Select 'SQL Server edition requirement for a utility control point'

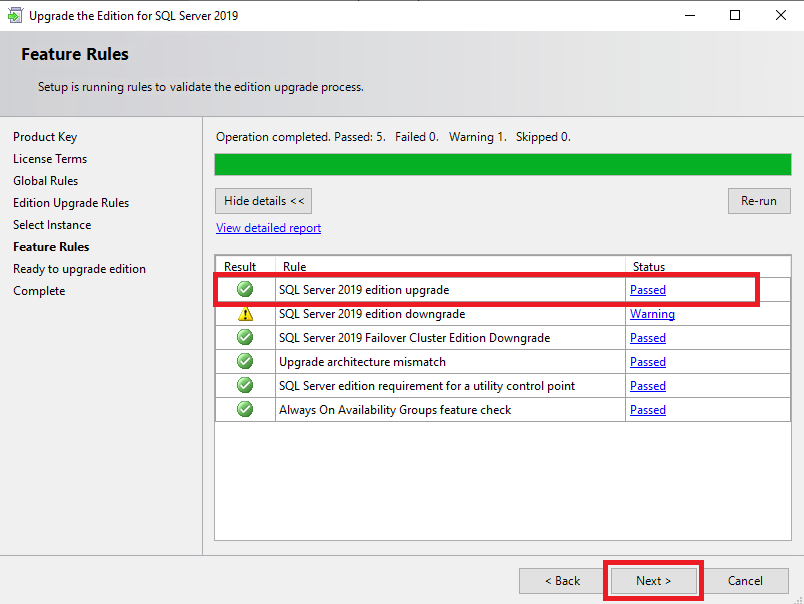tap(427, 386)
